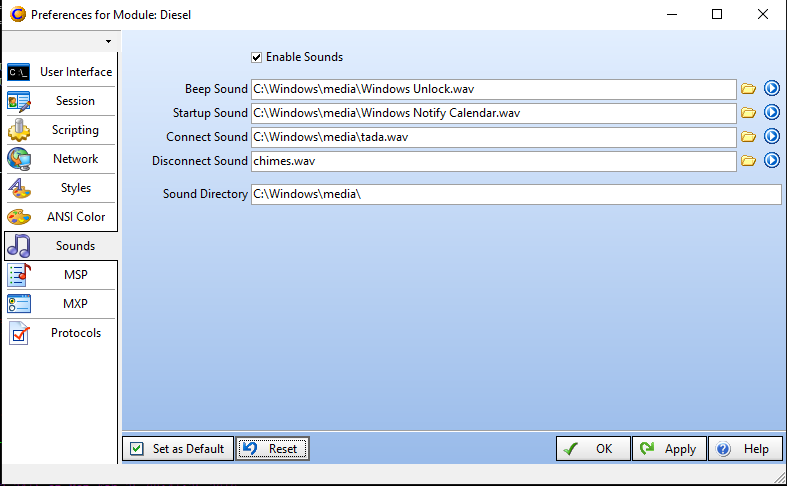The image size is (787, 486).
Task: Click the Startup Sound path field
Action: 494,113
